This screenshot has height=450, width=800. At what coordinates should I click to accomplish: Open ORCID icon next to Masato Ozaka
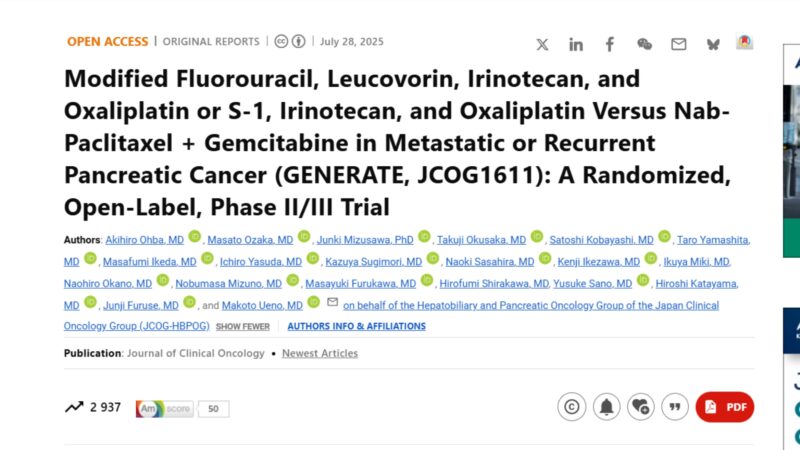point(304,236)
